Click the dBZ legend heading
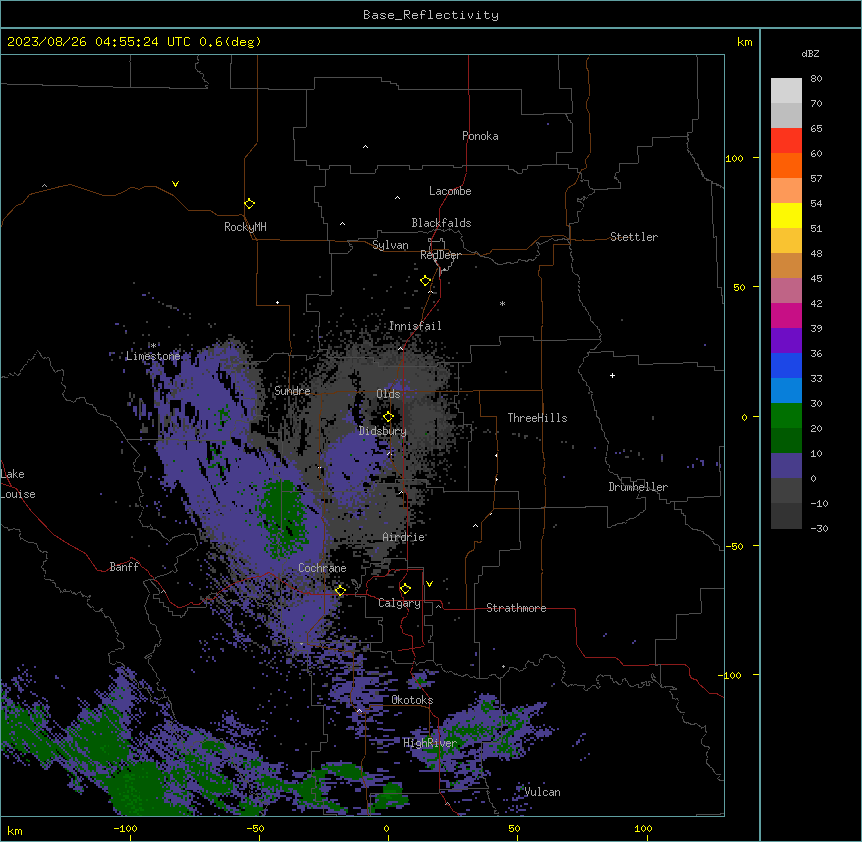The height and width of the screenshot is (842, 862). [810, 53]
